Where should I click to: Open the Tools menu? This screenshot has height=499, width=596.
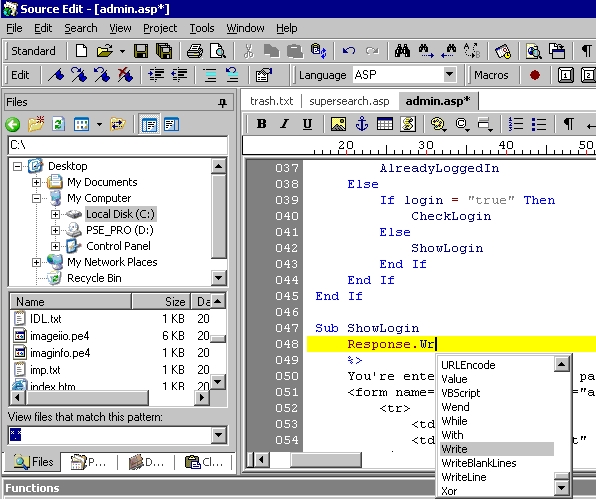tap(202, 29)
